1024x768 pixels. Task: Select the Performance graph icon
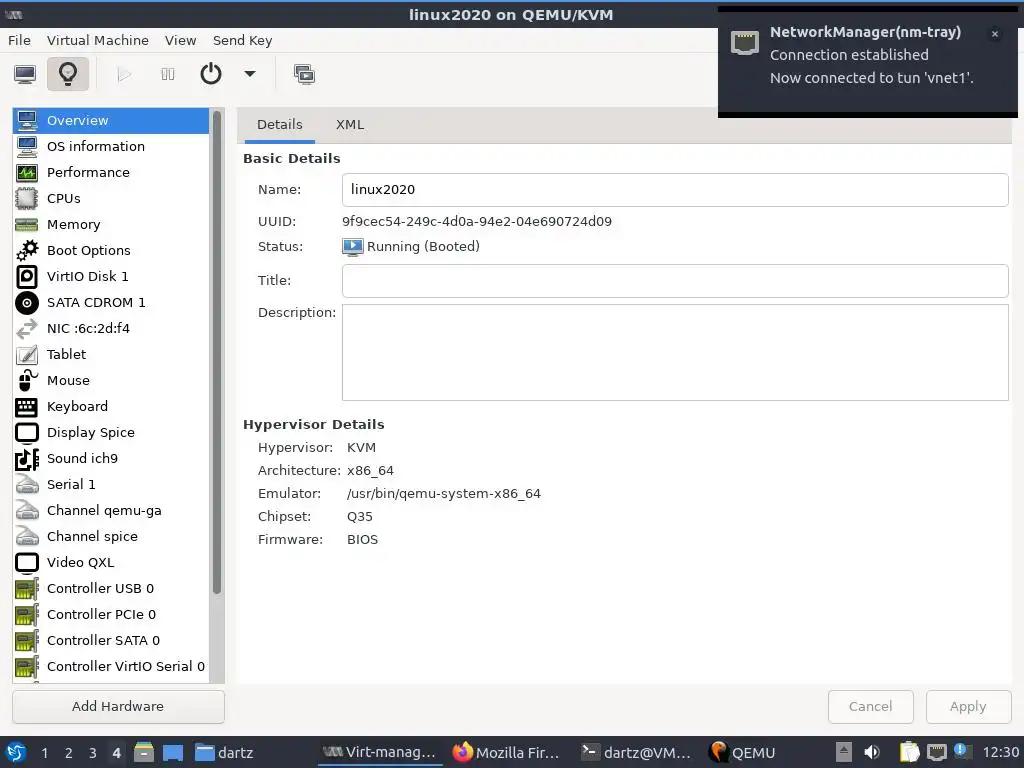27,172
